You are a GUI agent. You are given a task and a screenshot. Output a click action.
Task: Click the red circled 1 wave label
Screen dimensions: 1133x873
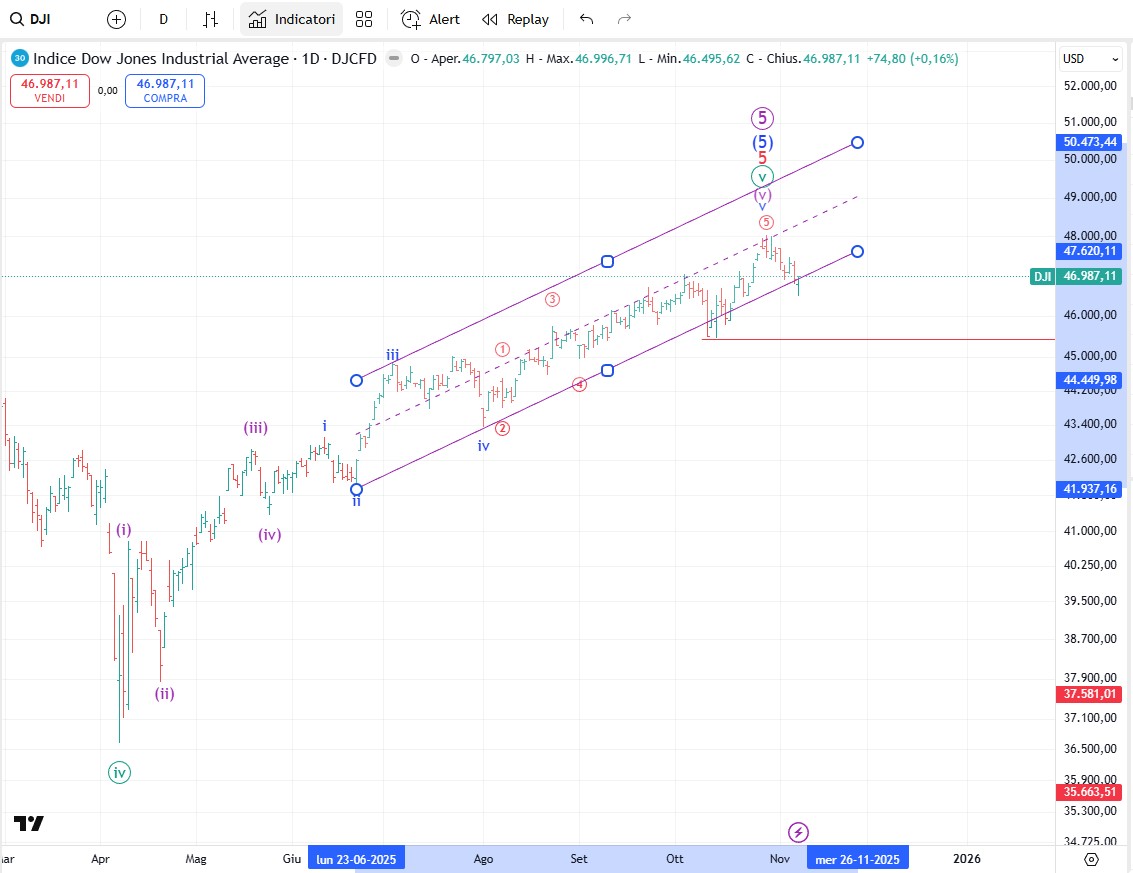(502, 349)
